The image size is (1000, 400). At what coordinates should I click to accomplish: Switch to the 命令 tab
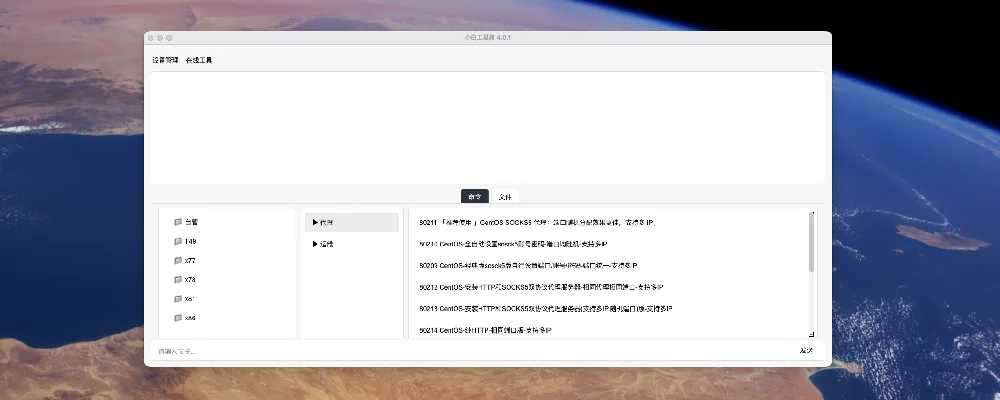pyautogui.click(x=474, y=196)
